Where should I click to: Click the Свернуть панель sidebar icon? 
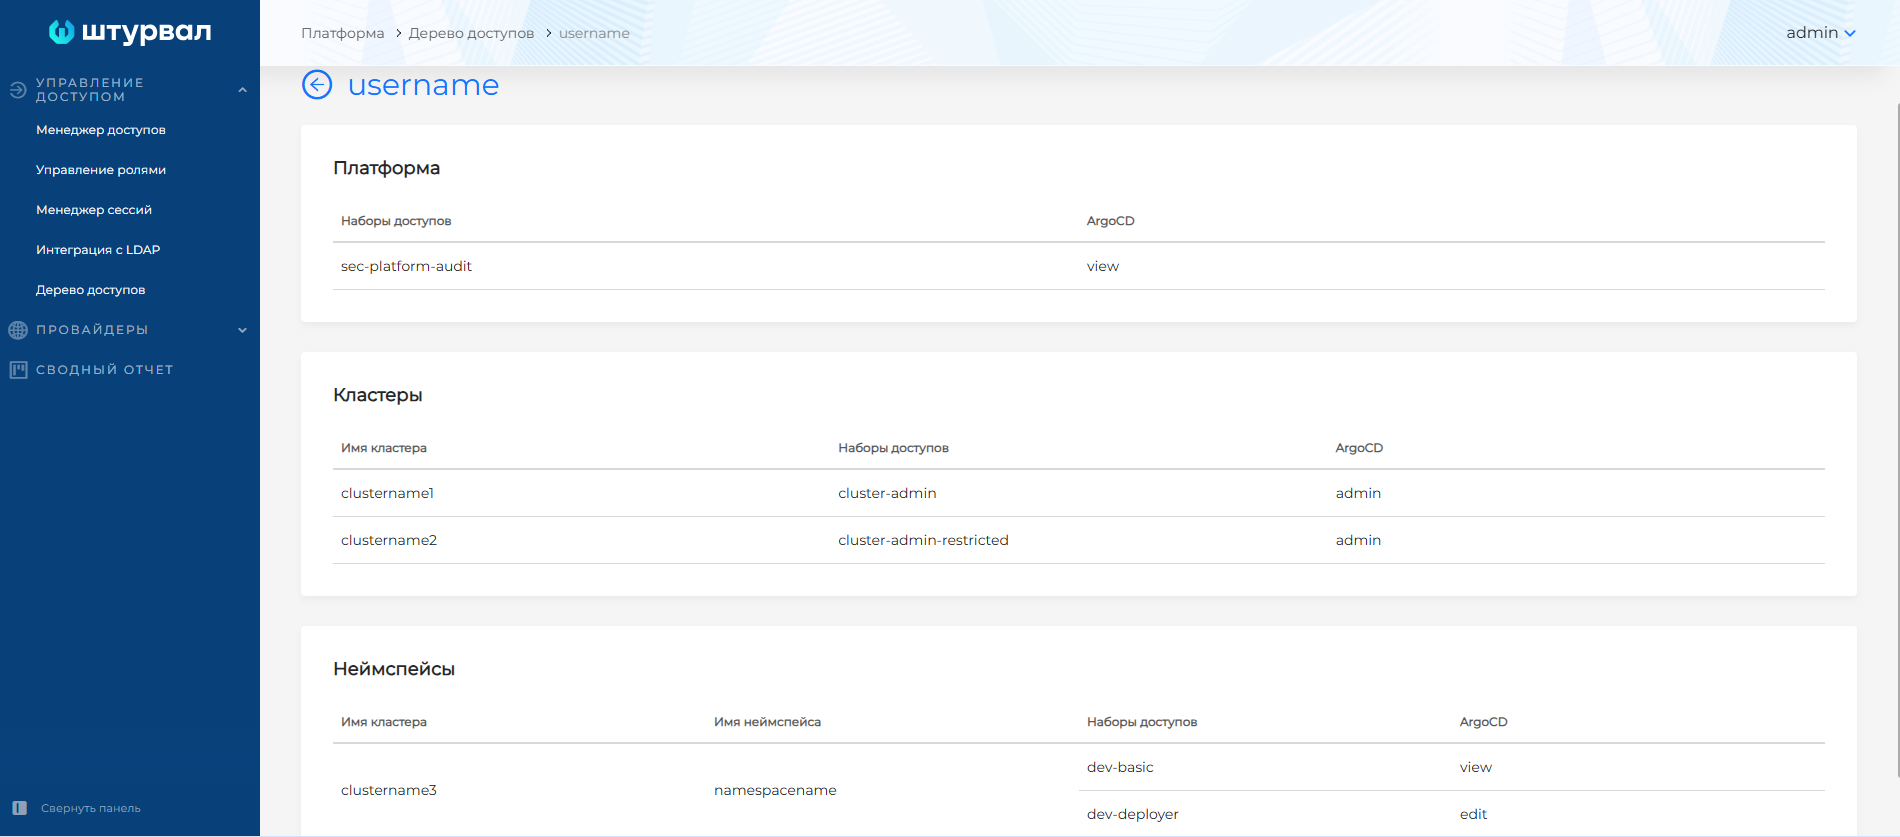coord(19,808)
